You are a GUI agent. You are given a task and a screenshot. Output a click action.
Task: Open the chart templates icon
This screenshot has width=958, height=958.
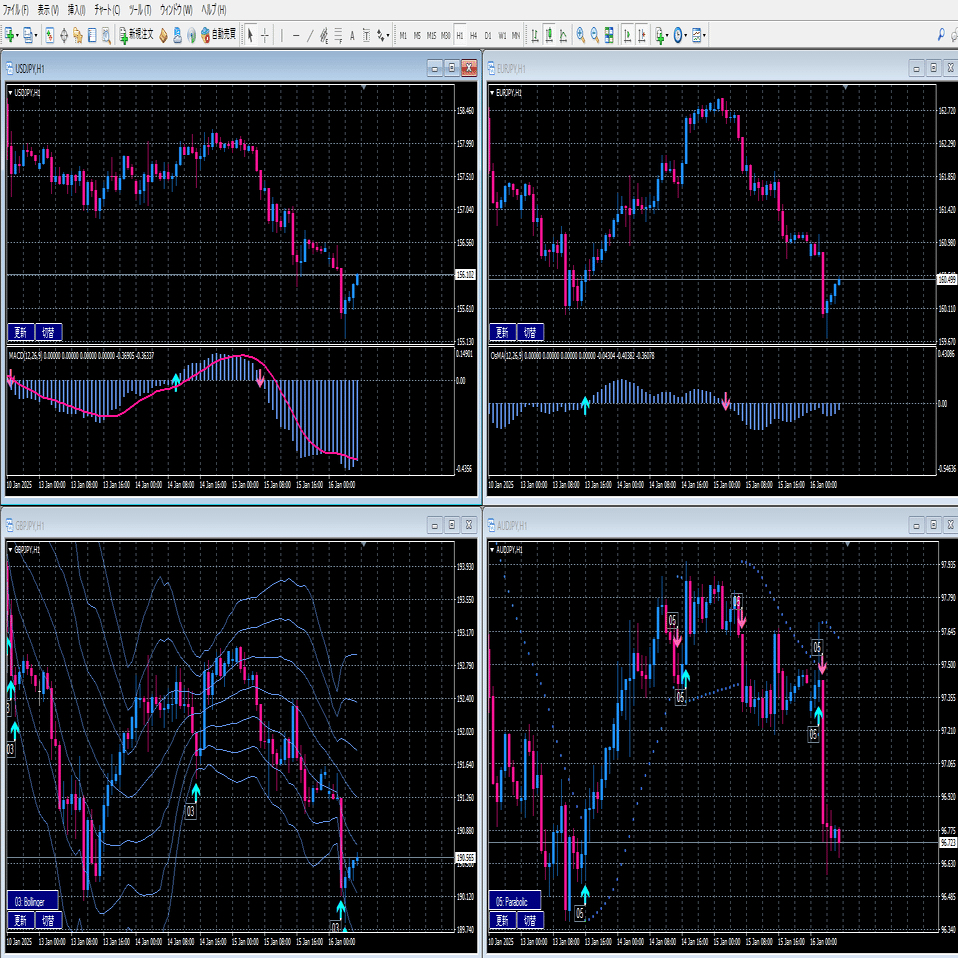click(x=696, y=35)
